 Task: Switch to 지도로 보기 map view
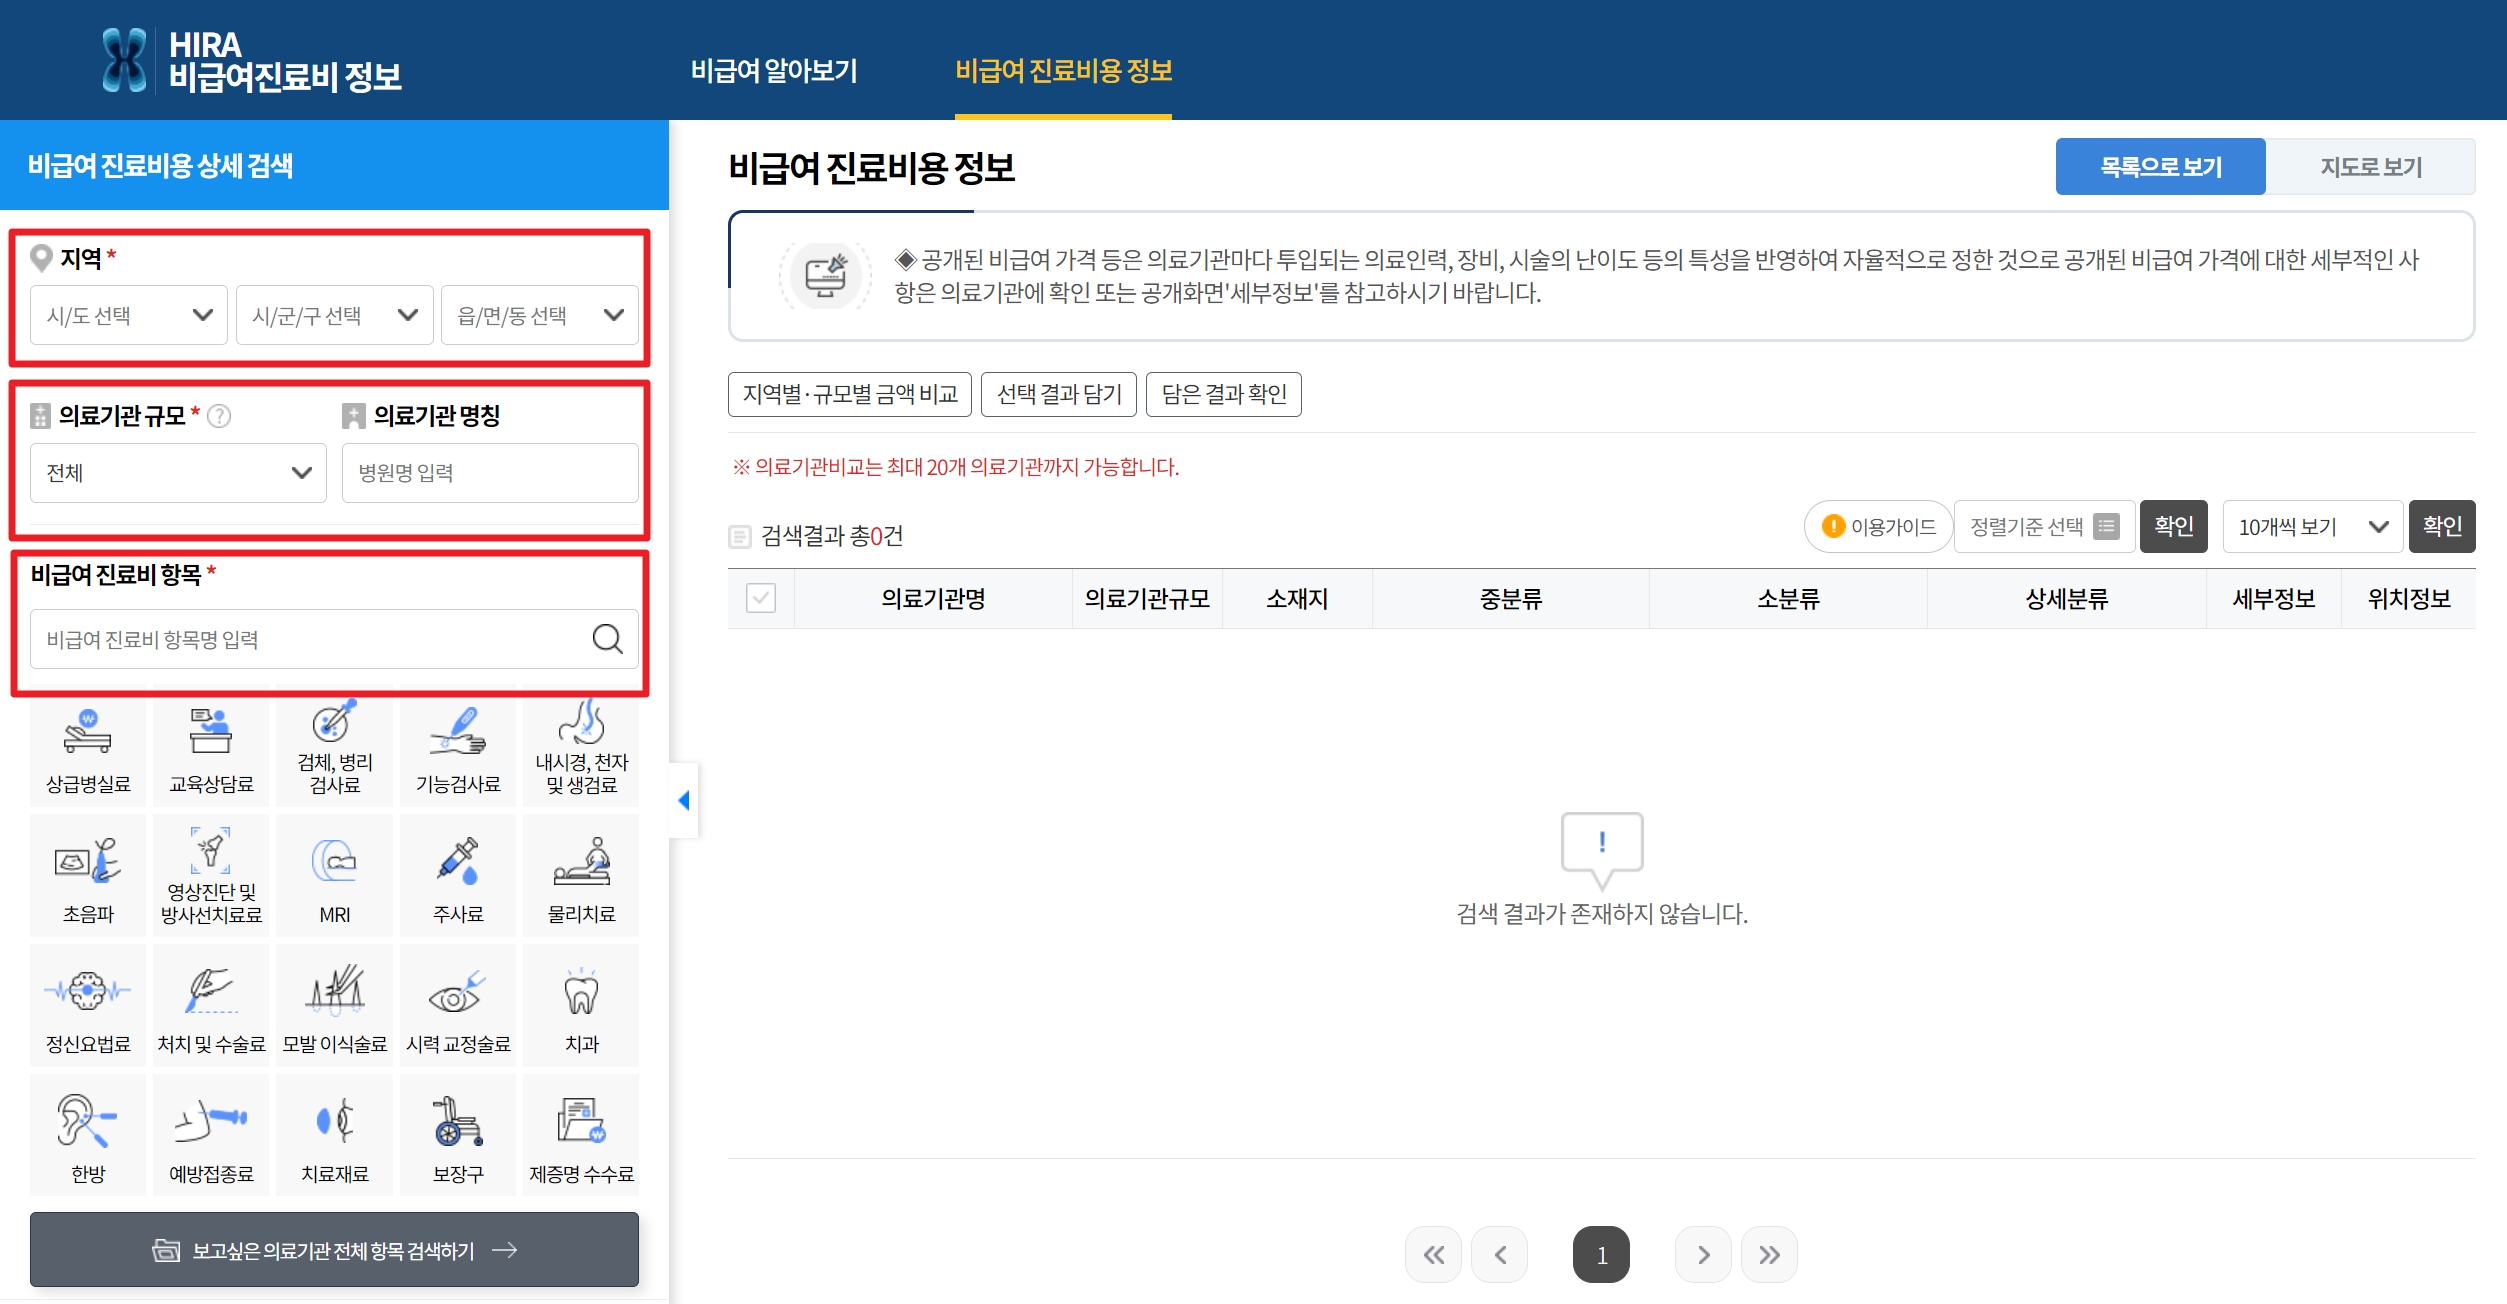click(x=2370, y=167)
